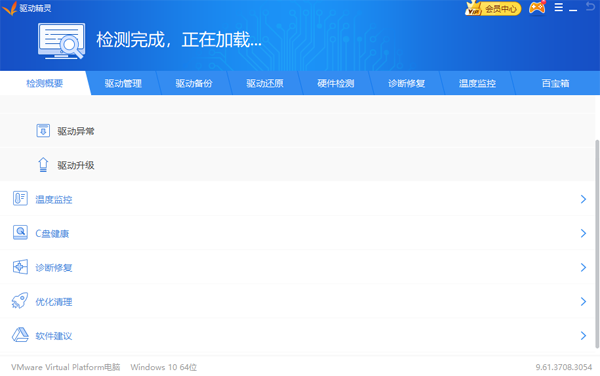Open the 百宝箱 tab
The width and height of the screenshot is (600, 376).
556,83
